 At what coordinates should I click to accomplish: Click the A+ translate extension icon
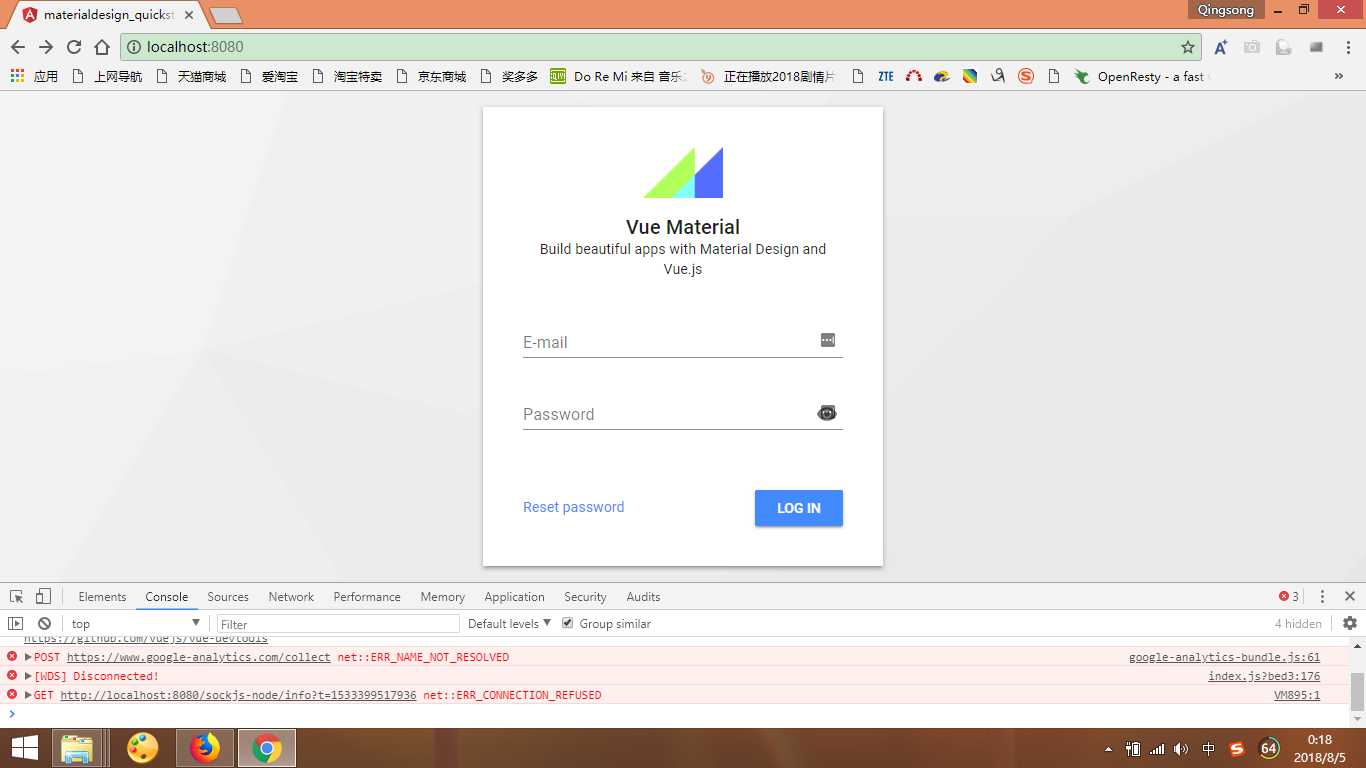pos(1221,47)
